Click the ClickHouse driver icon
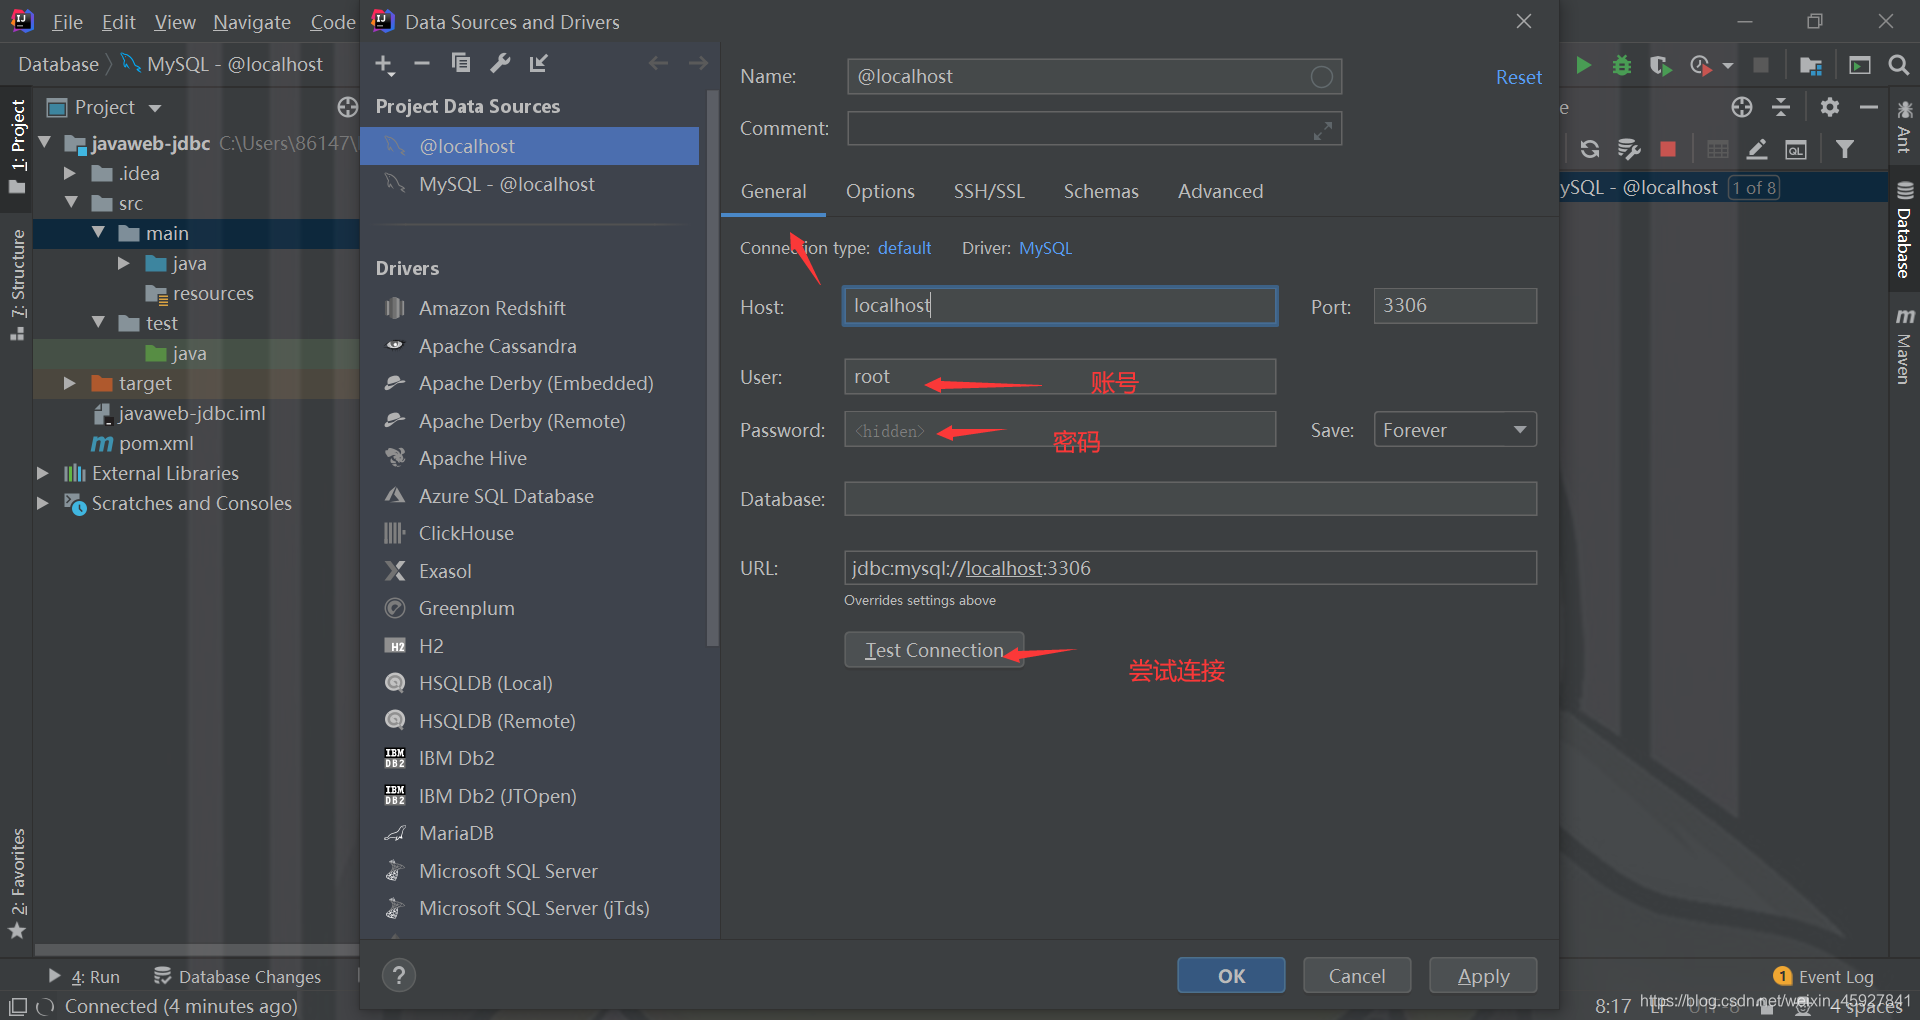1920x1020 pixels. pyautogui.click(x=395, y=533)
